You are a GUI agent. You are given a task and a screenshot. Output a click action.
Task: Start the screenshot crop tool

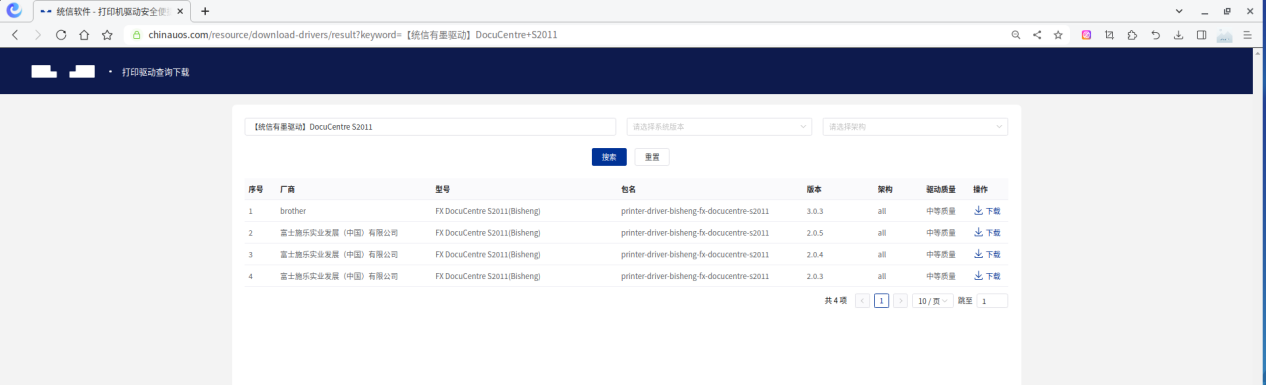click(1109, 34)
